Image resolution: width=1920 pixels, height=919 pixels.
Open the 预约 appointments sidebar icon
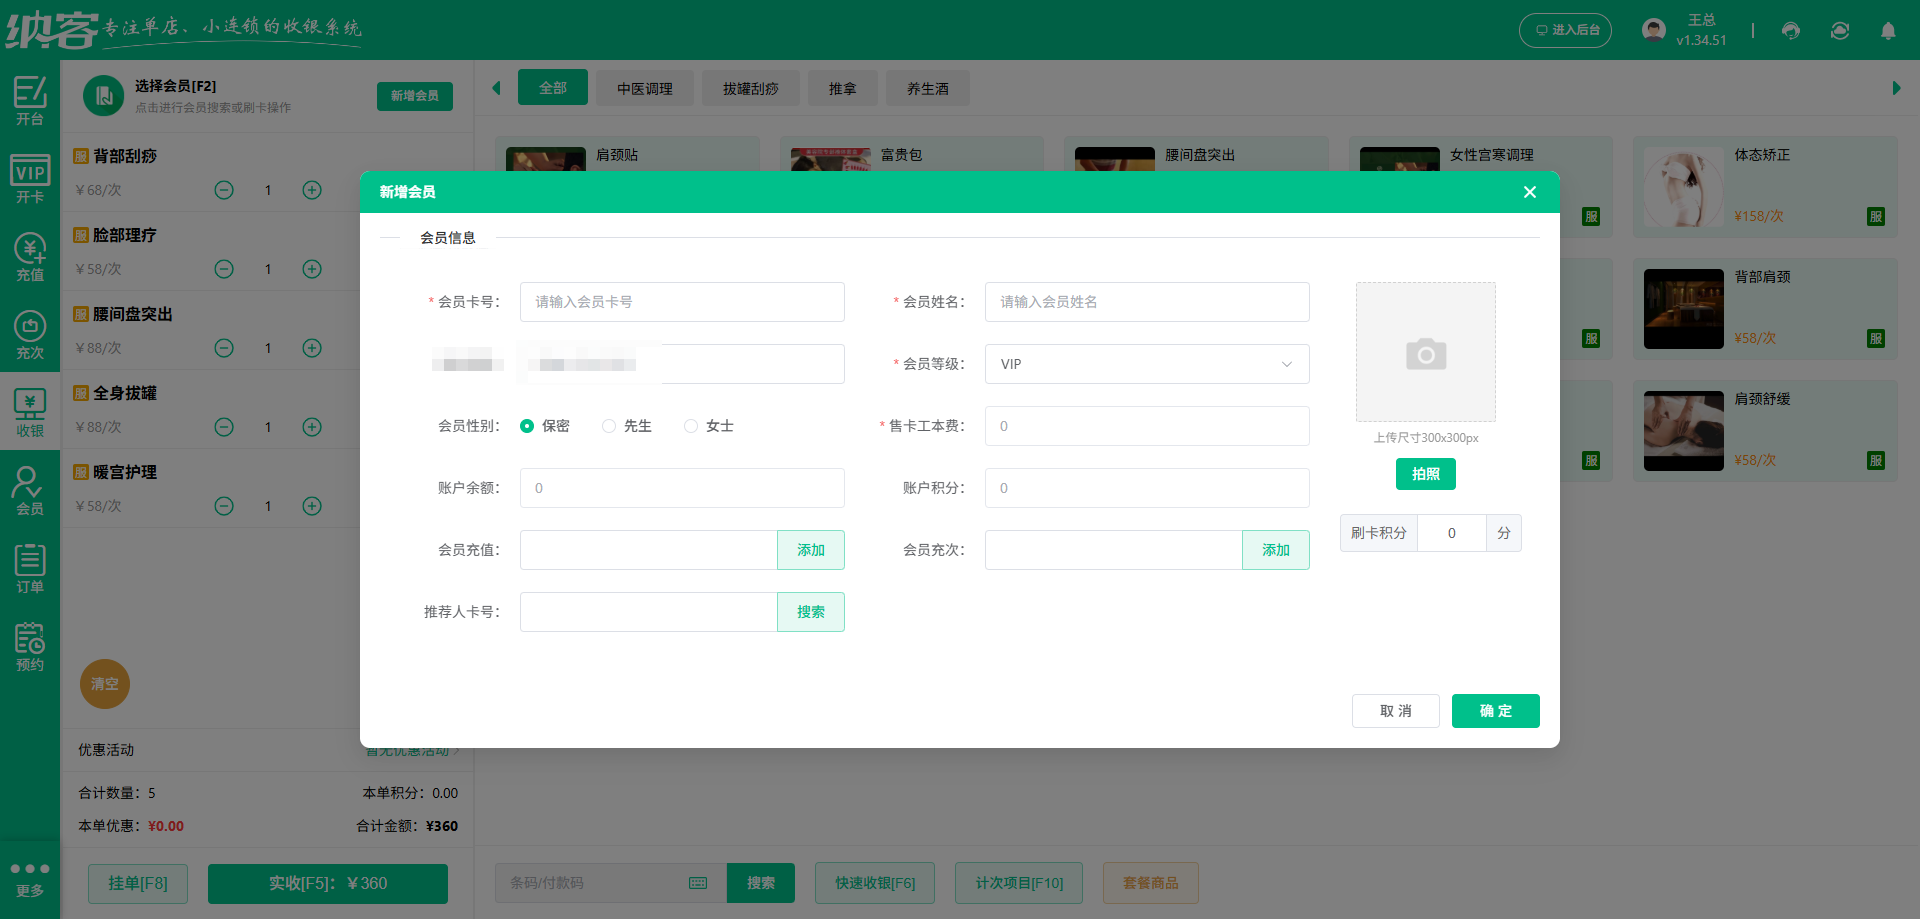tap(30, 645)
